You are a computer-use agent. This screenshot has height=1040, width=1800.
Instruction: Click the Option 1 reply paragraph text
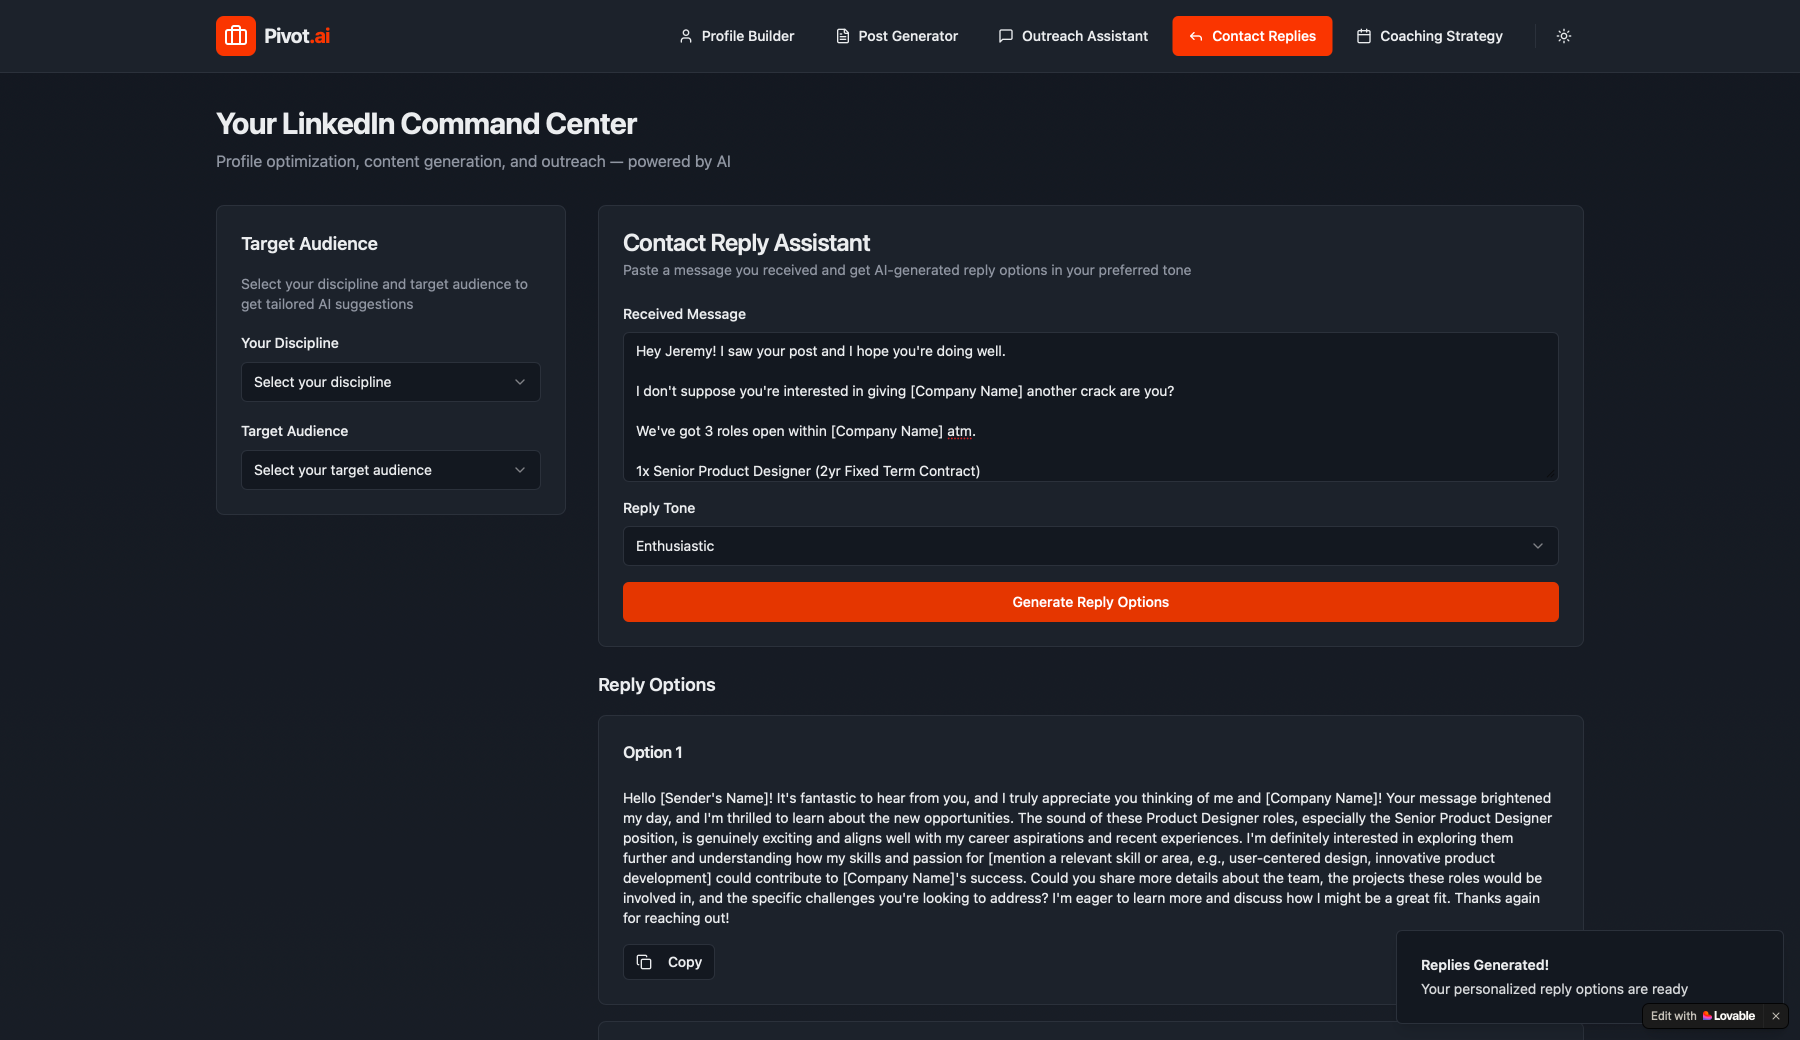point(1088,858)
